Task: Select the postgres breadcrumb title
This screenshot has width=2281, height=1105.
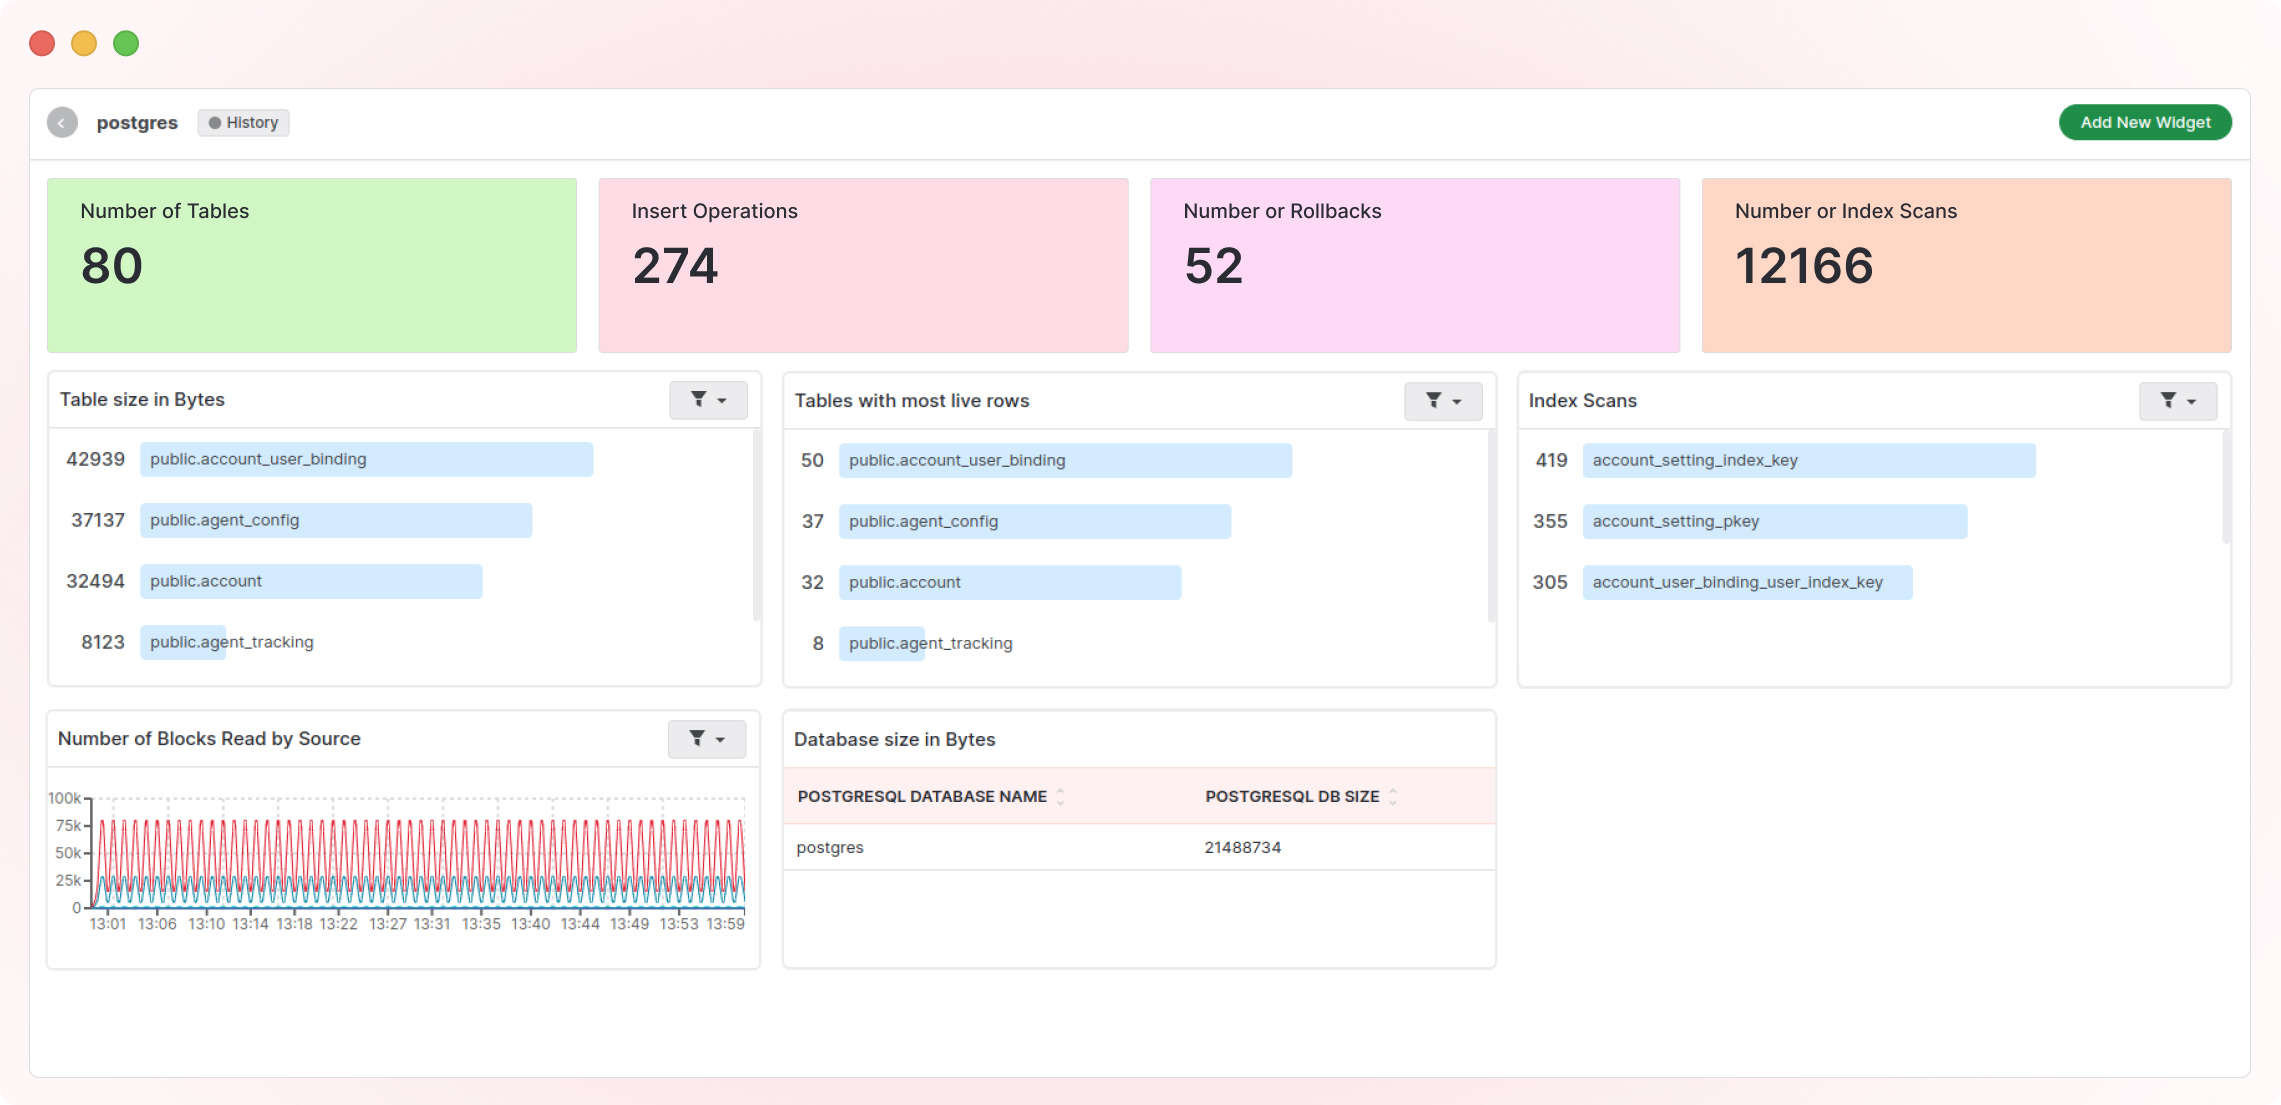Action: pos(137,122)
